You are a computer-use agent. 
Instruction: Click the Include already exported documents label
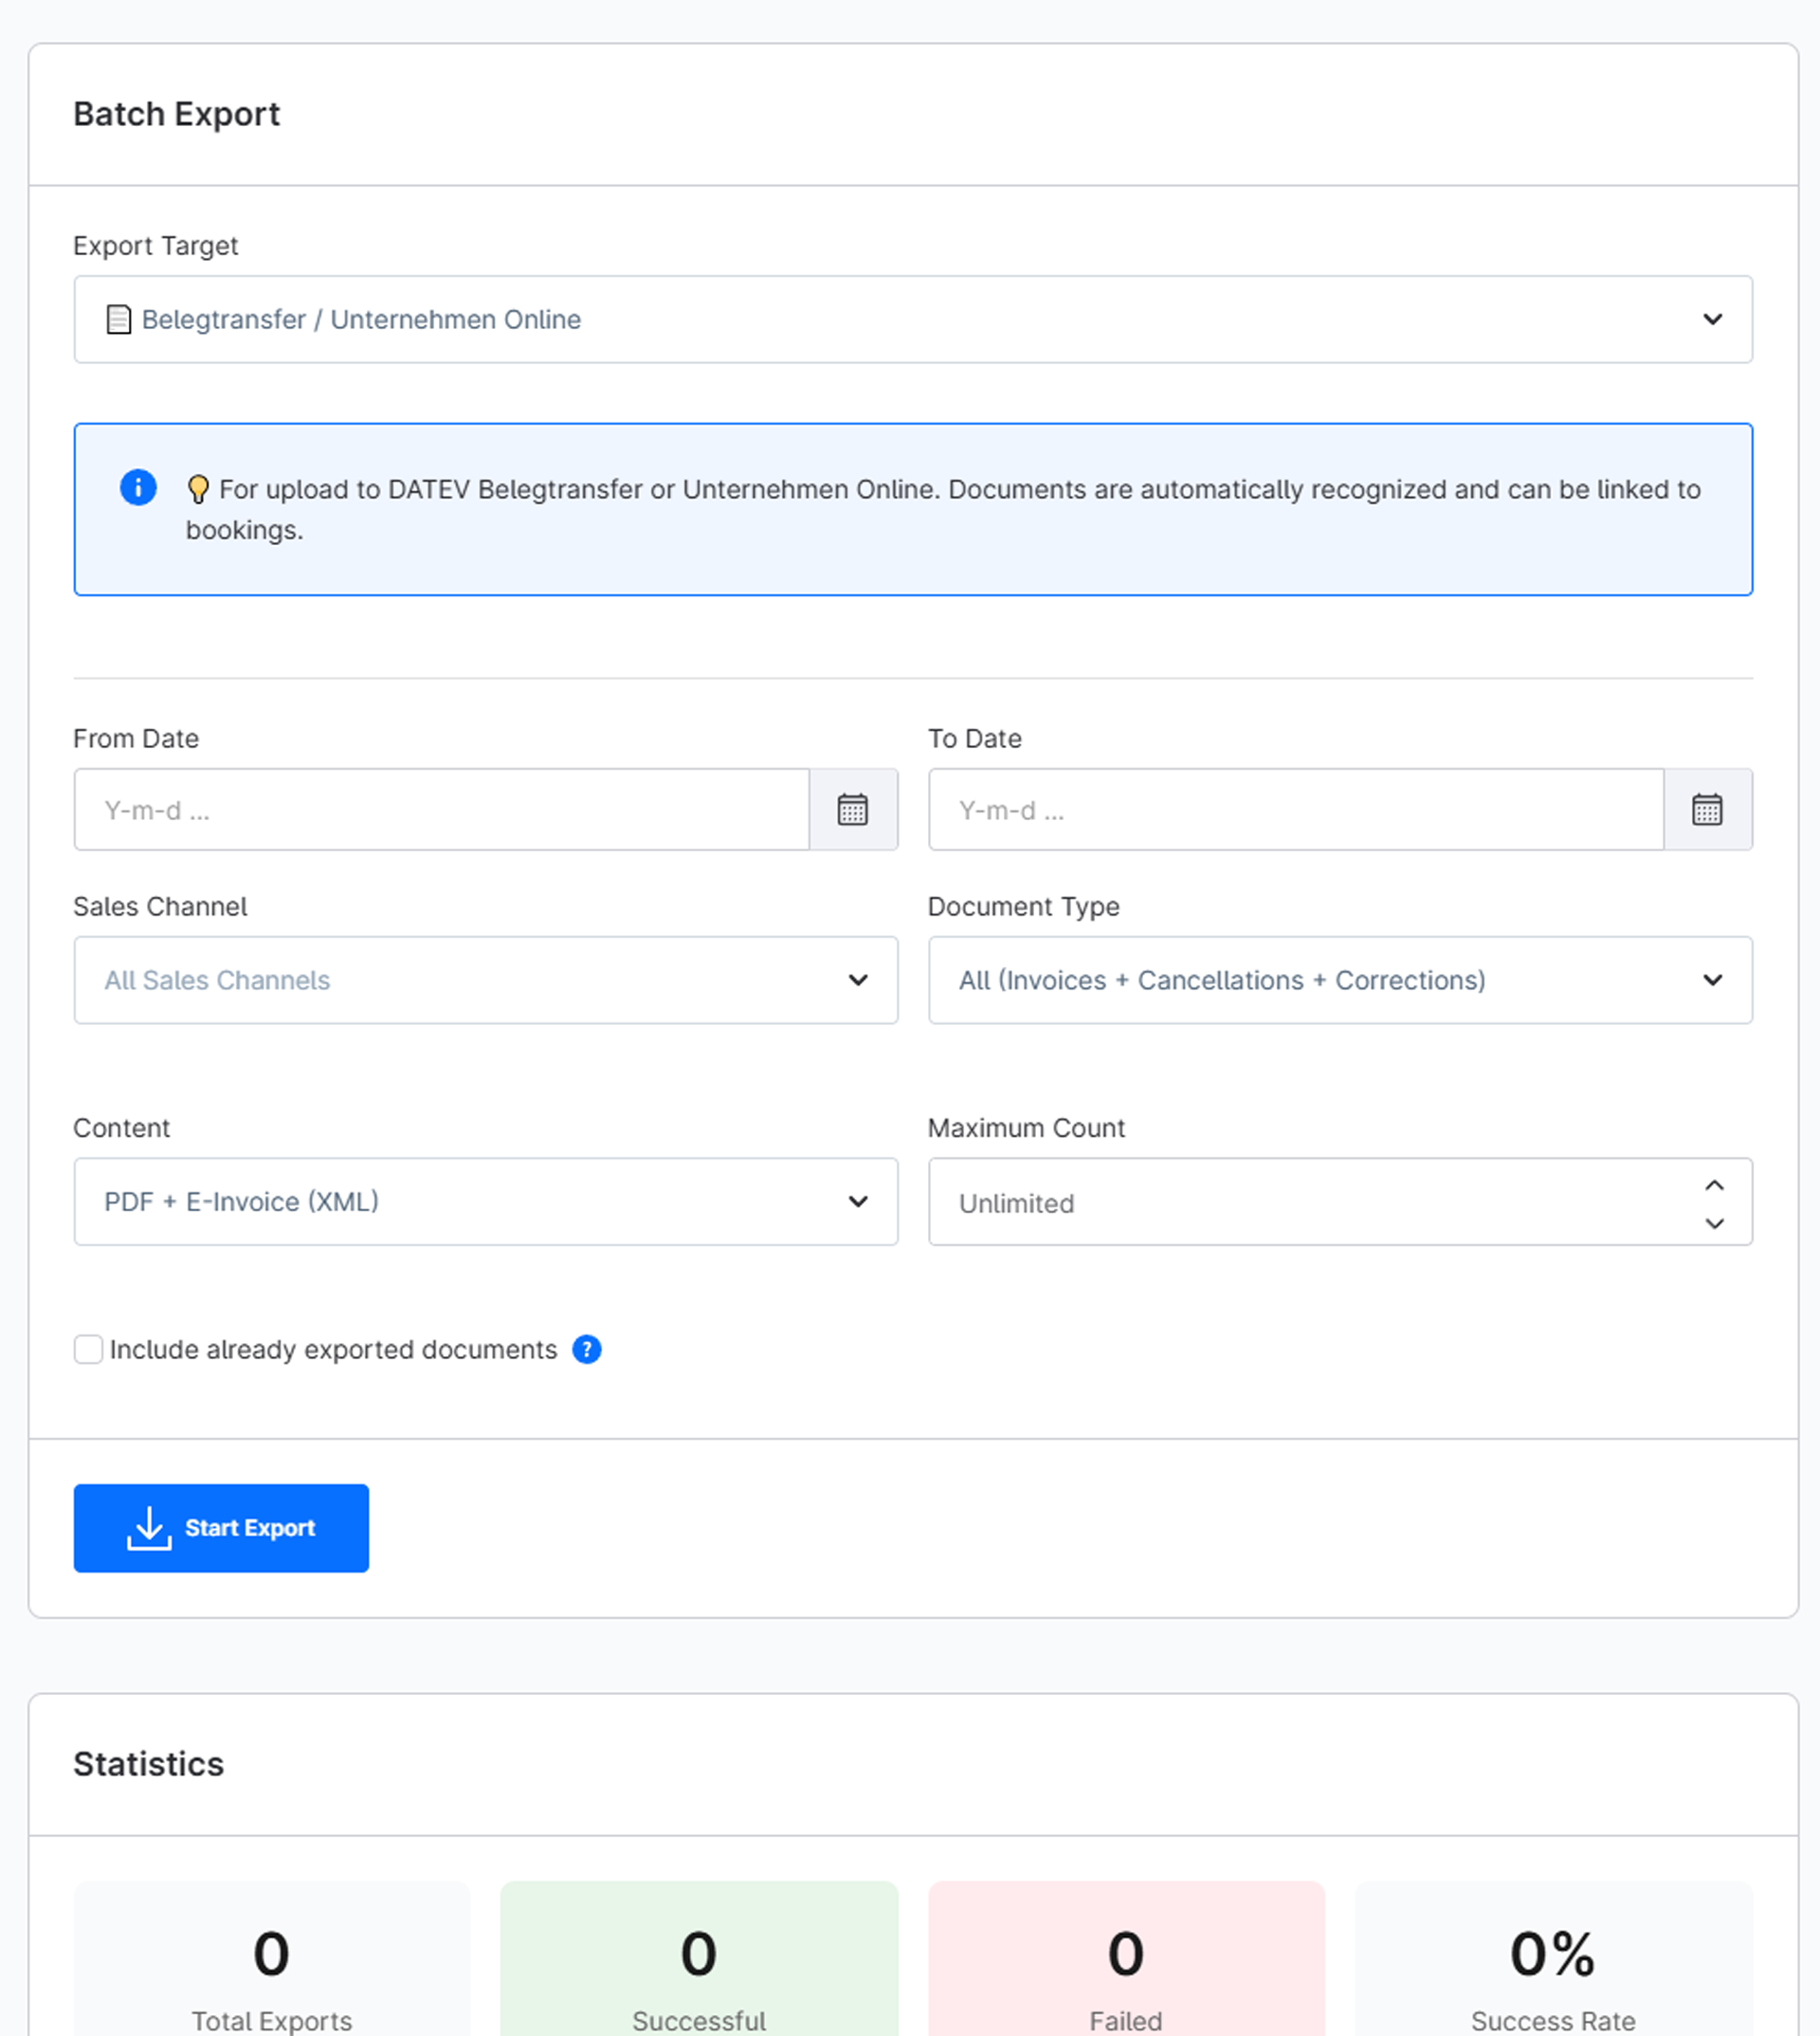[333, 1349]
